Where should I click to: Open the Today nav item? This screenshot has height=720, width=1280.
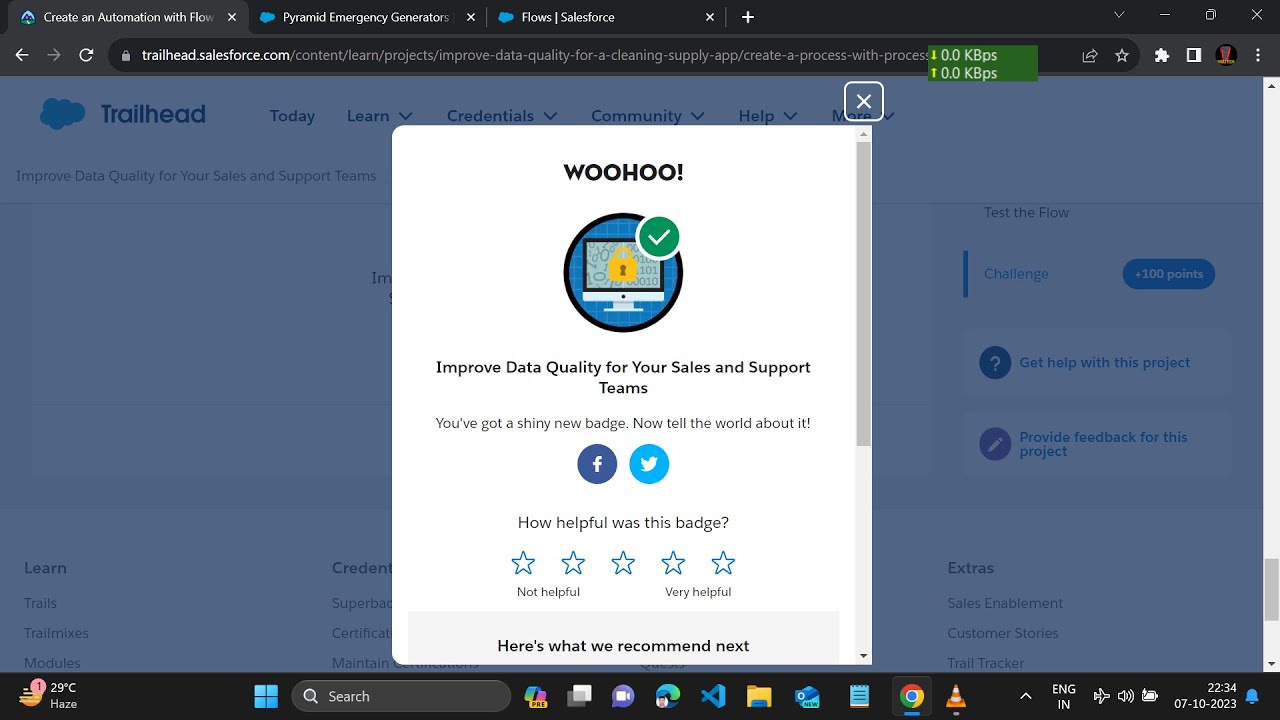[x=292, y=116]
